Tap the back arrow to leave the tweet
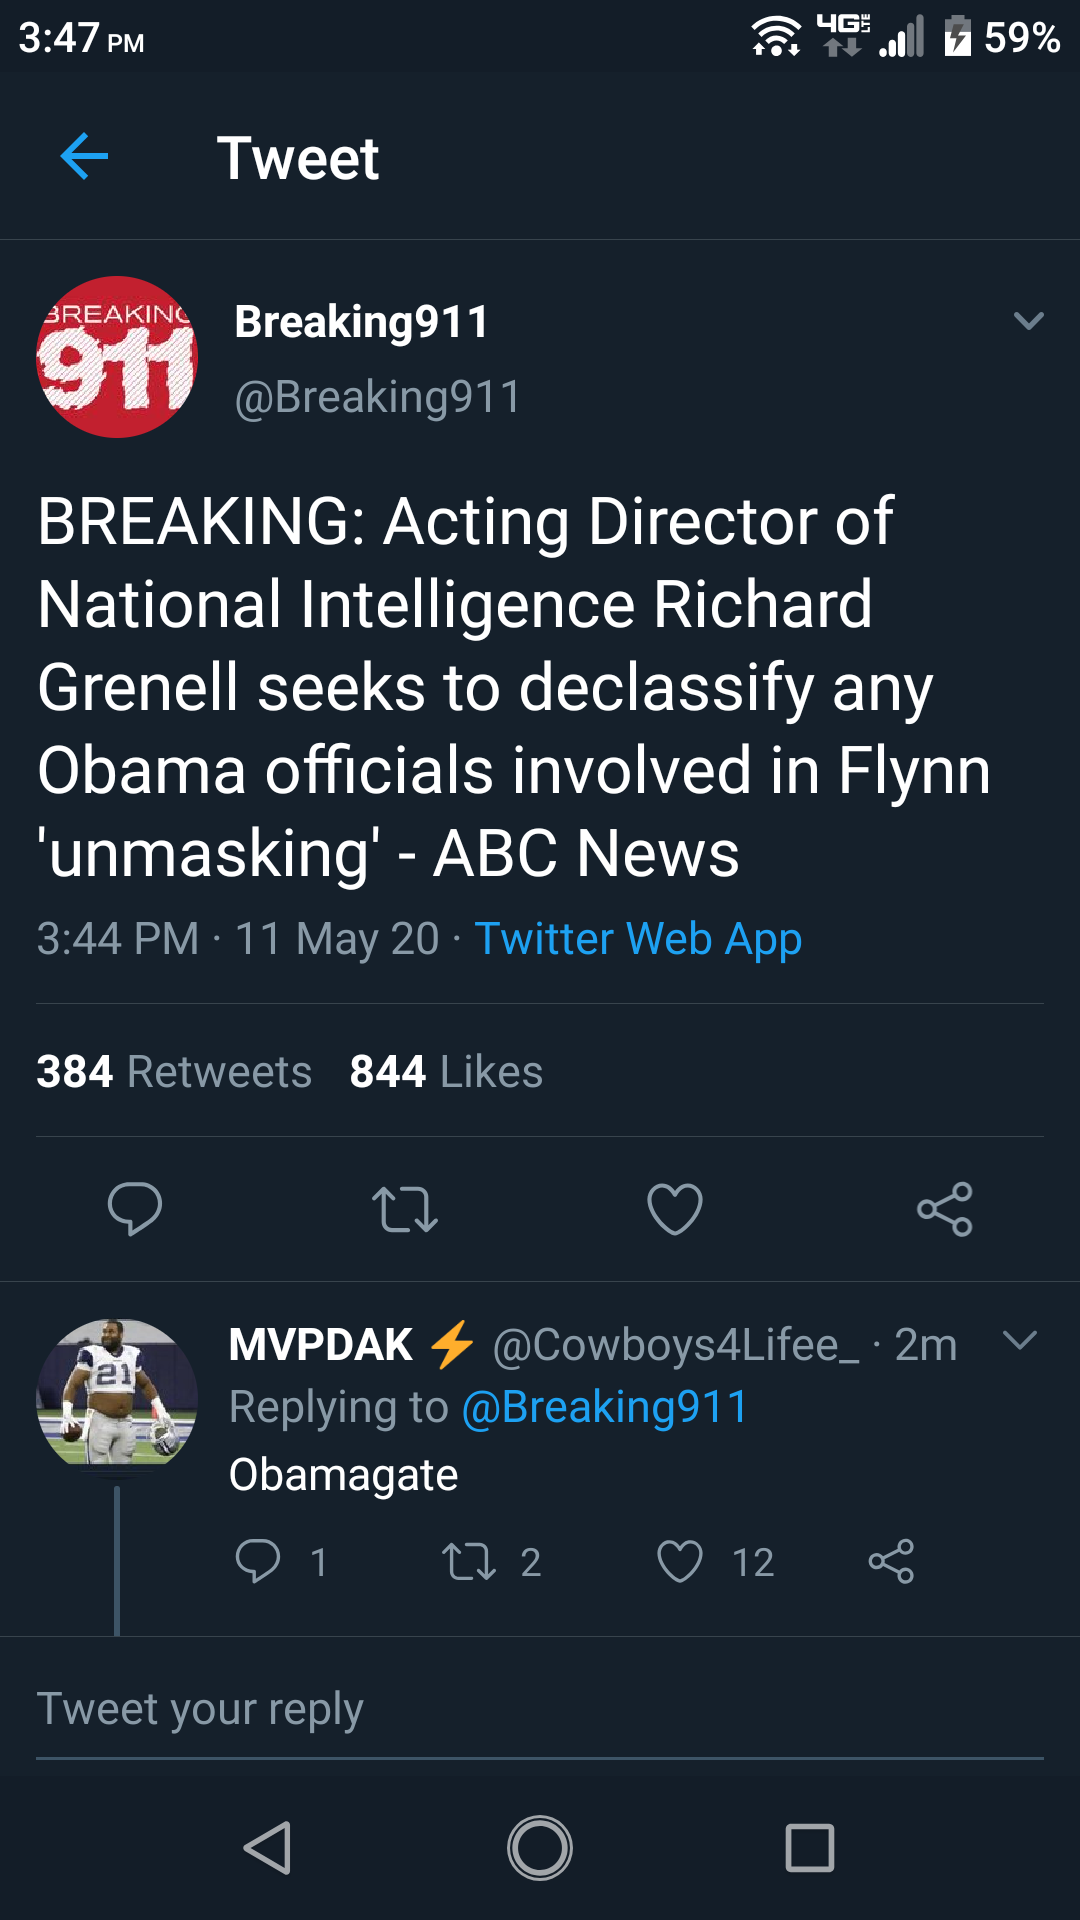 84,157
